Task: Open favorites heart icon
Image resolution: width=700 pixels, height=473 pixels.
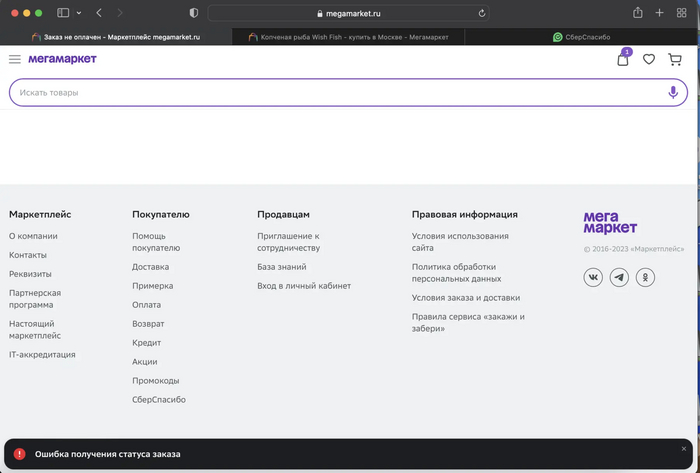Action: pos(649,60)
